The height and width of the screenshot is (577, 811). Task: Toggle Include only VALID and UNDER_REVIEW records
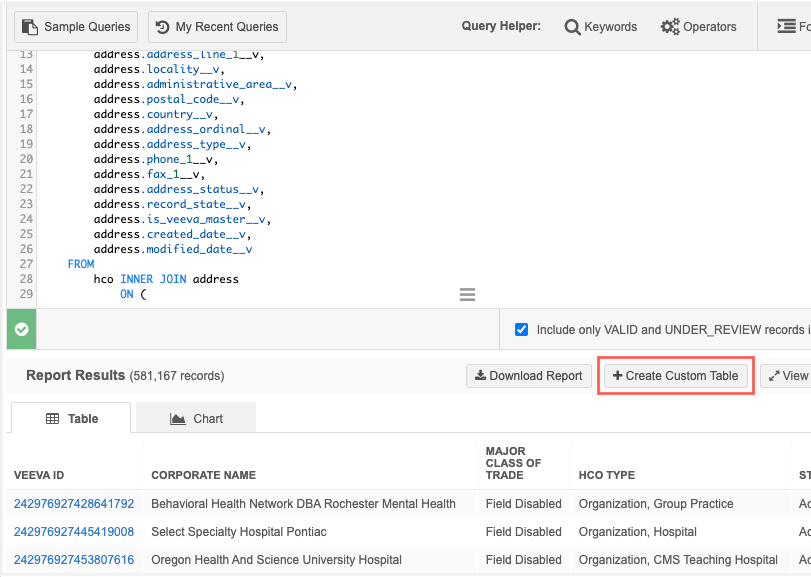[x=521, y=329]
